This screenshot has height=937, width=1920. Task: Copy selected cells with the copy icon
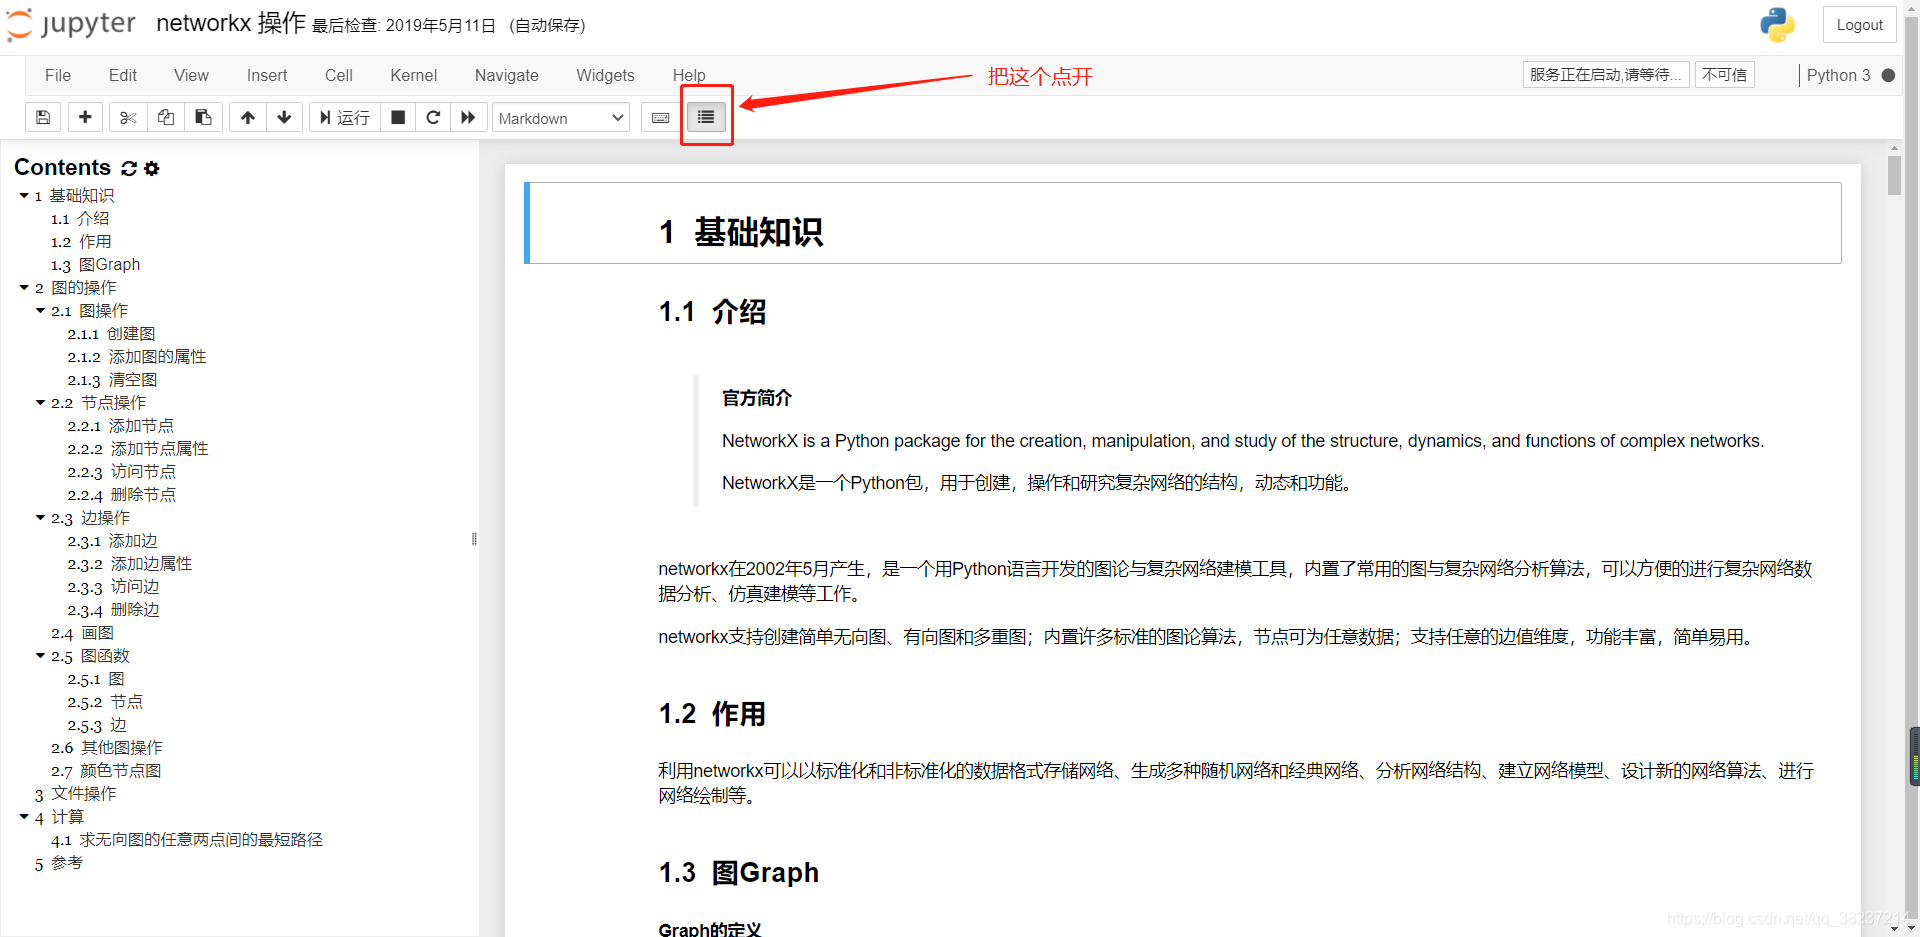point(166,118)
